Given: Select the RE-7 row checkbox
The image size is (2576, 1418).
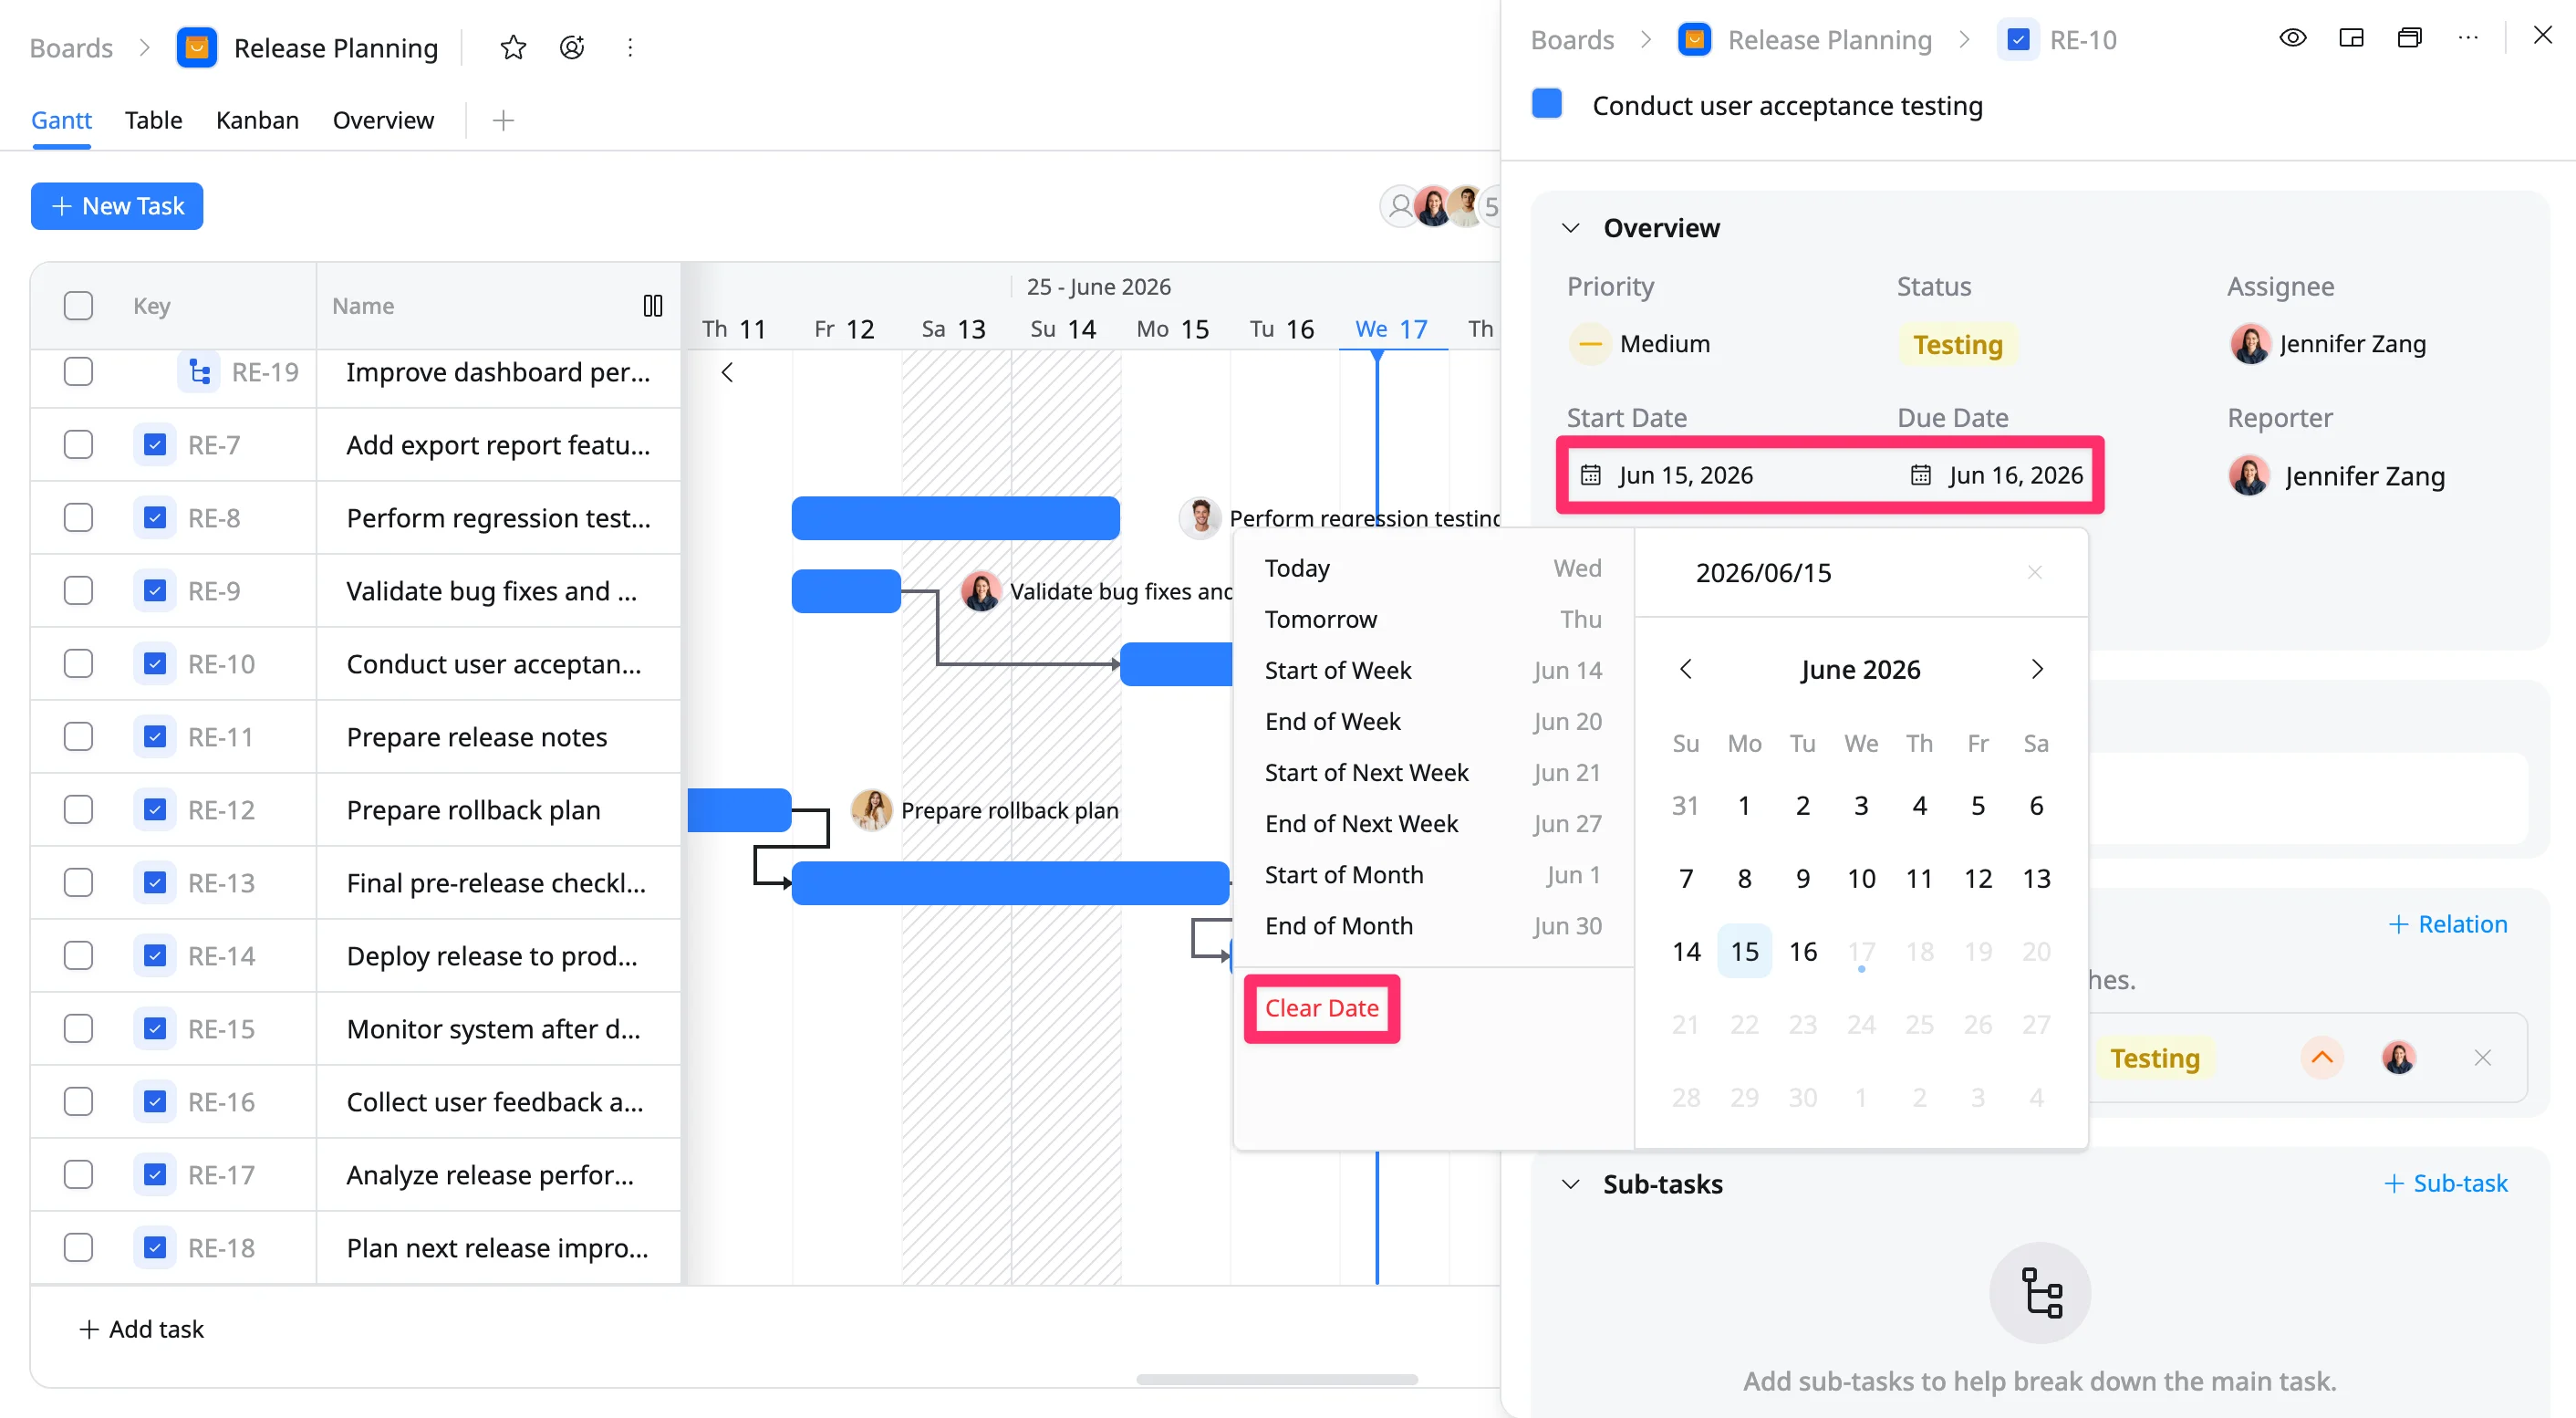Looking at the screenshot, I should tap(78, 445).
